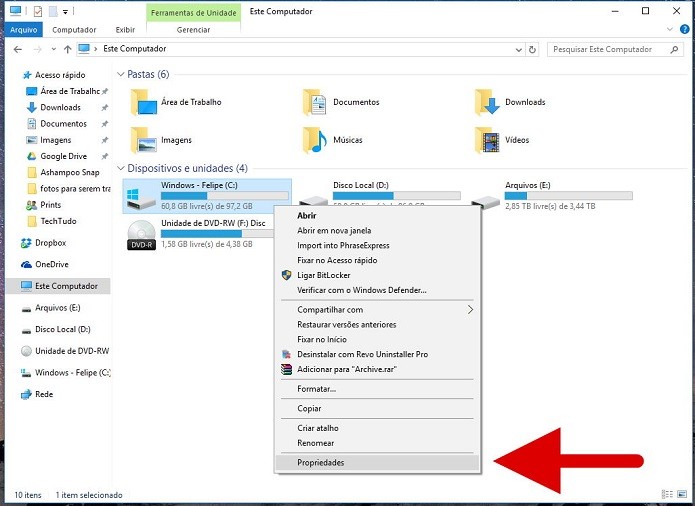Viewport: 695px width, 506px height.
Task: Click the help question mark icon
Action: [685, 30]
